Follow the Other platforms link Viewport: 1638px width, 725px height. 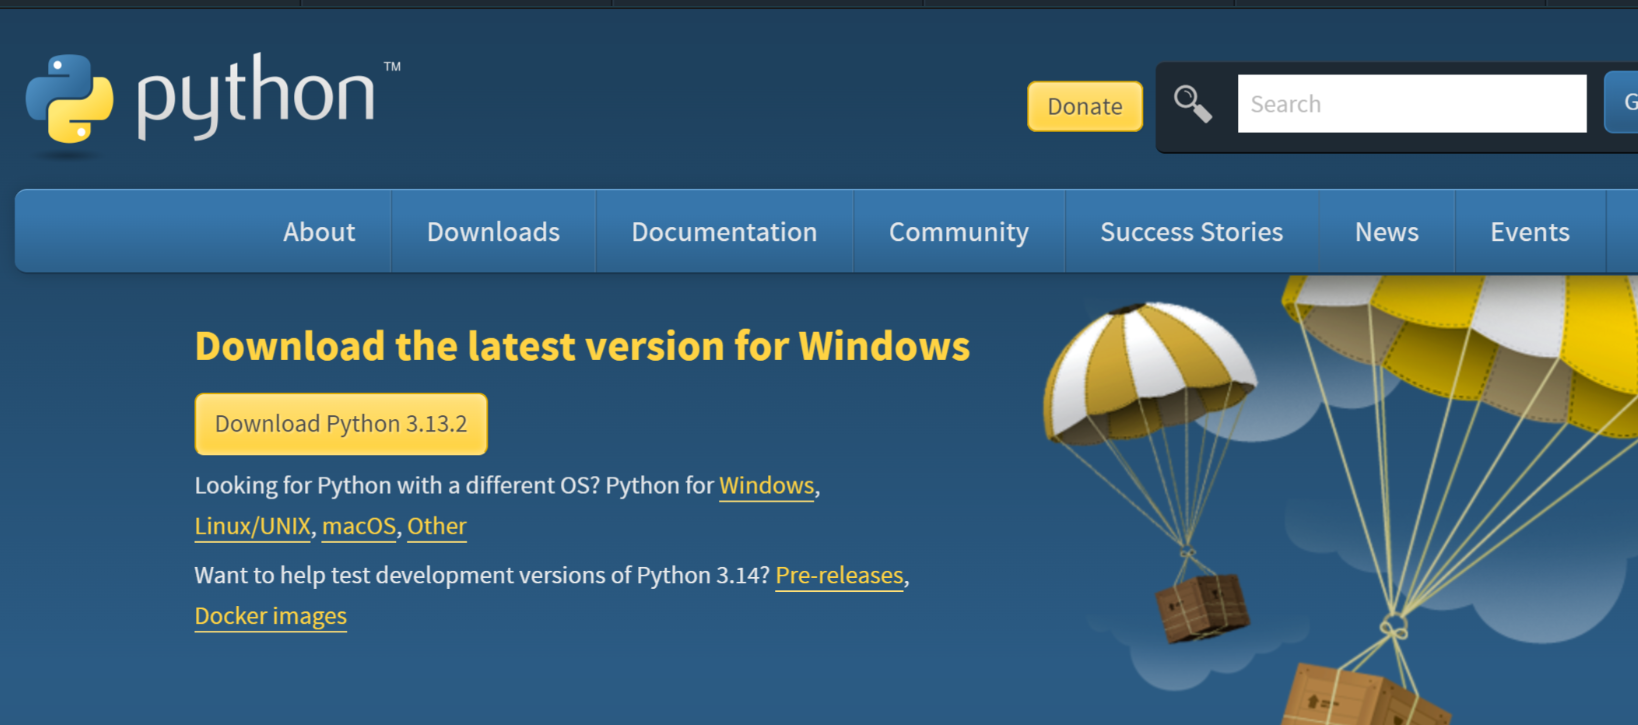(x=437, y=526)
